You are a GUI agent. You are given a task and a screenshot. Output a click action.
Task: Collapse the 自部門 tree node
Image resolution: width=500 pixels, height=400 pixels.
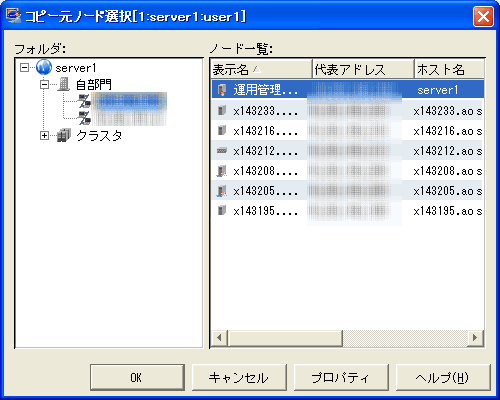click(44, 84)
